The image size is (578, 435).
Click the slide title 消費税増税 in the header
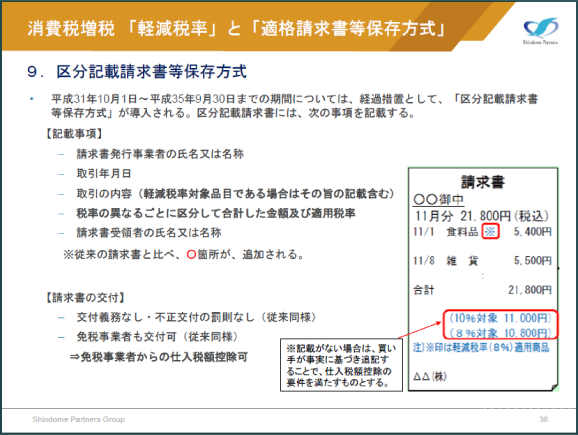pos(71,28)
